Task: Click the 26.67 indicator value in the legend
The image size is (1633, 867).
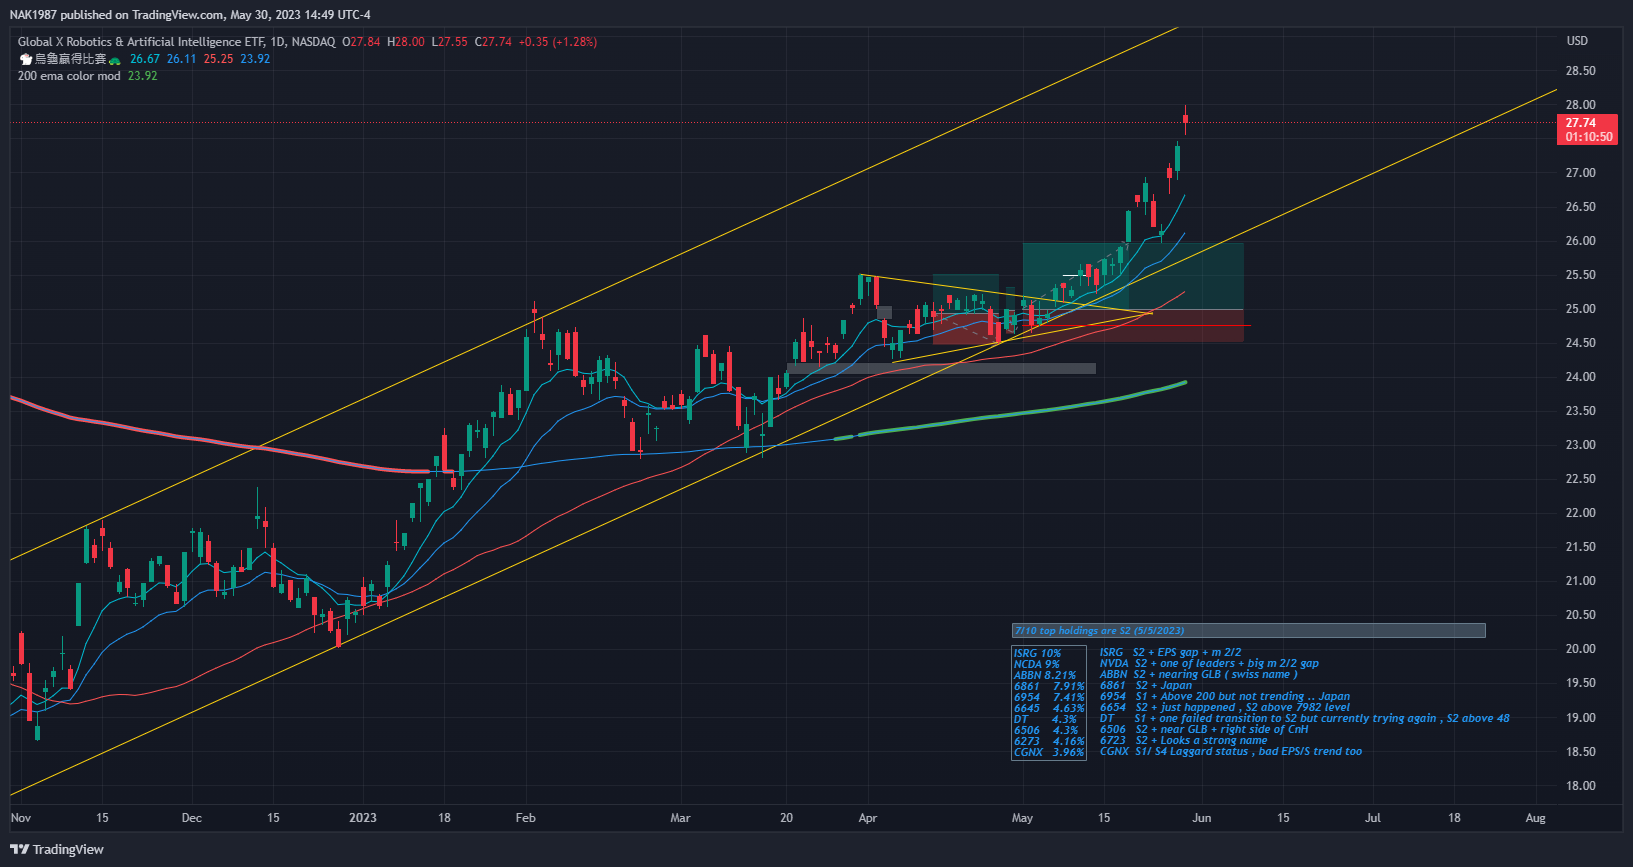Action: 145,59
